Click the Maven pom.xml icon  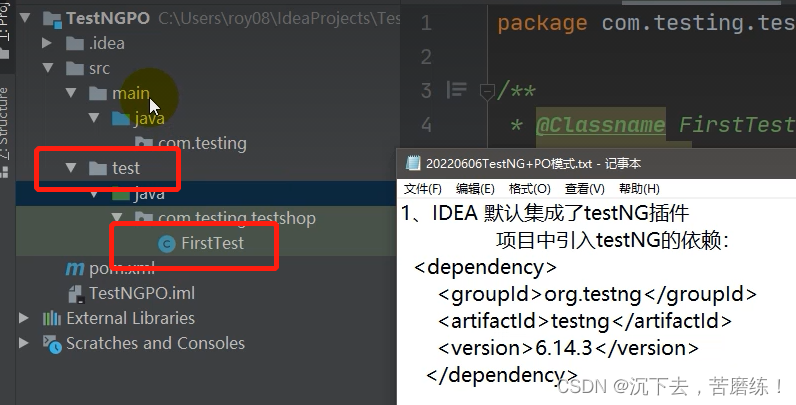(75, 268)
